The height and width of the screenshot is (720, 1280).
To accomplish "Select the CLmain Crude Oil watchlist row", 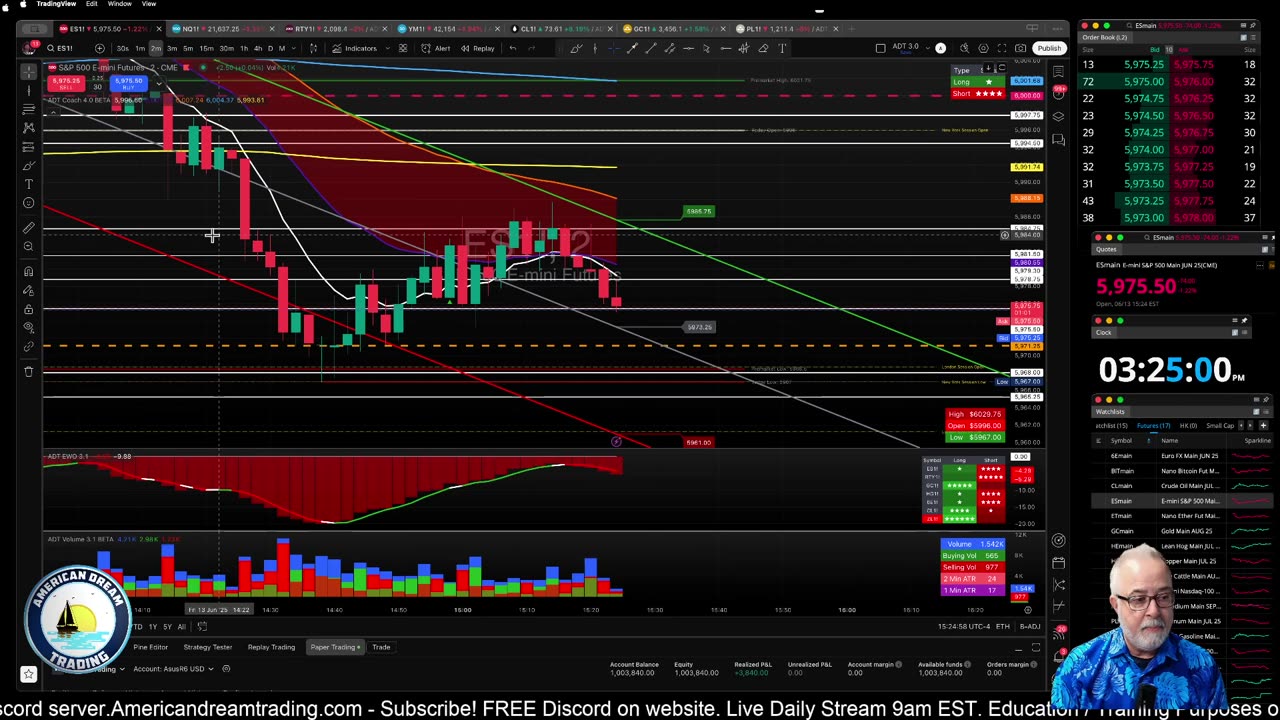I will click(1180, 486).
